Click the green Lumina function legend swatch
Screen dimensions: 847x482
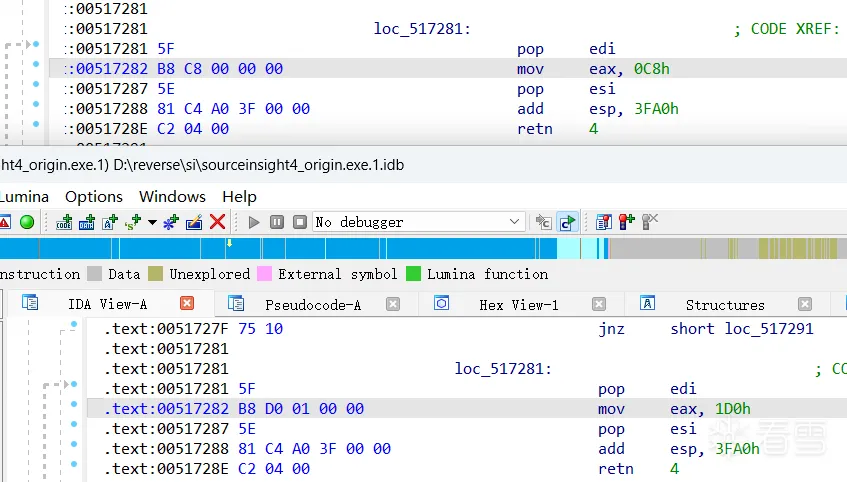(413, 273)
